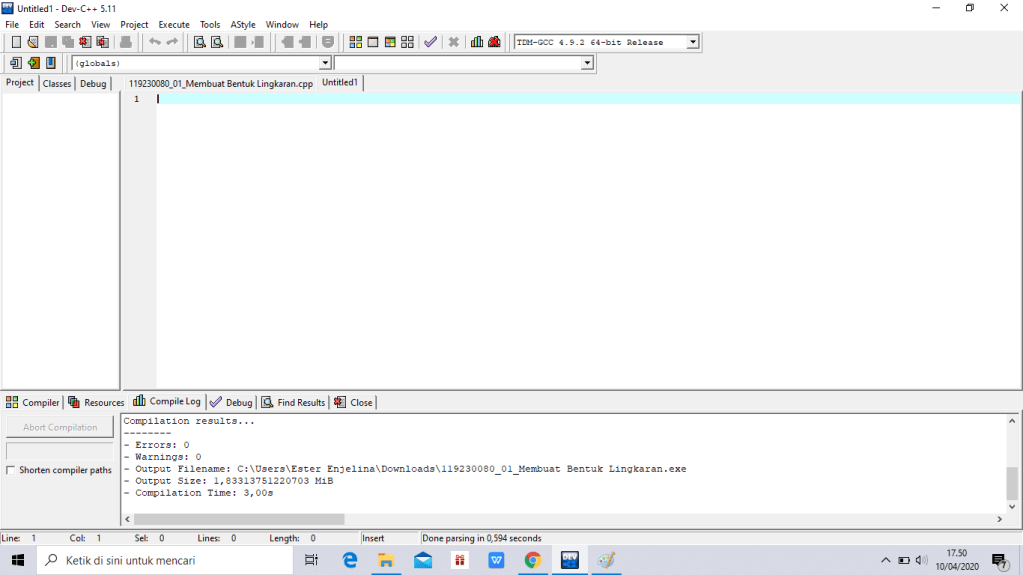
Task: Enable the Shorten compiler paths checkbox
Action: [11, 470]
